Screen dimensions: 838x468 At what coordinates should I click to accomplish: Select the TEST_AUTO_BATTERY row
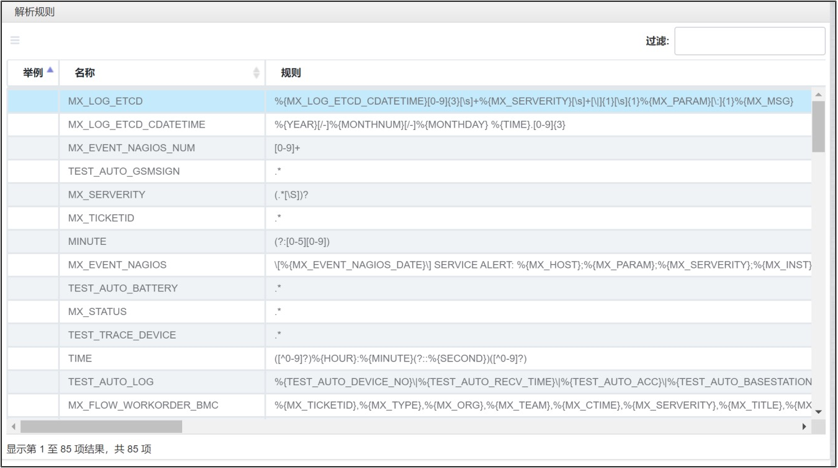coord(122,288)
